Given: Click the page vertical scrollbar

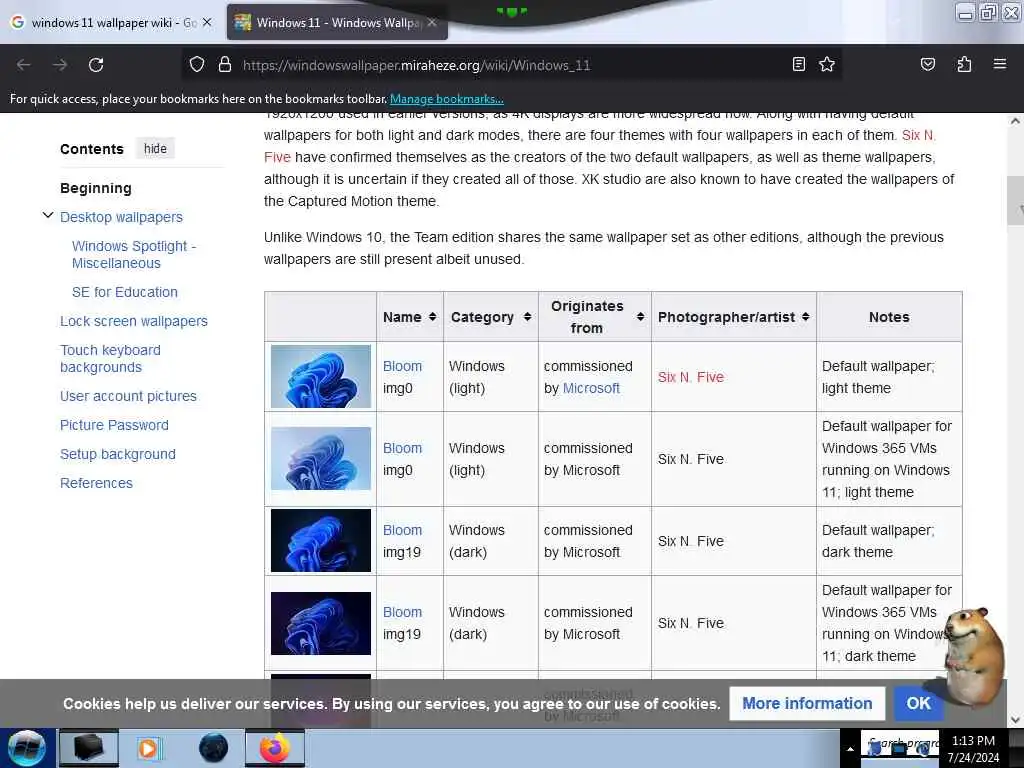Looking at the screenshot, I should [1015, 200].
